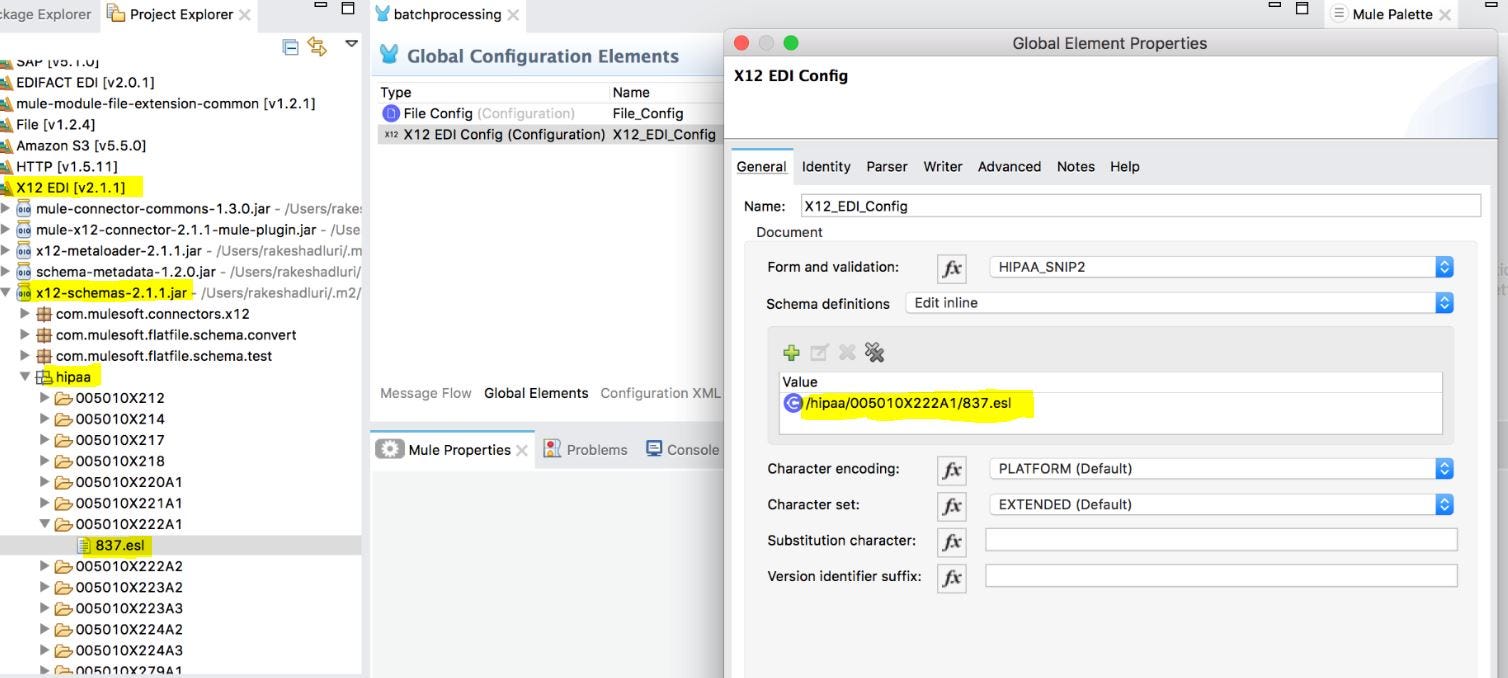Collapse x12-schemas-2.1.1.jar node

(x=6, y=293)
